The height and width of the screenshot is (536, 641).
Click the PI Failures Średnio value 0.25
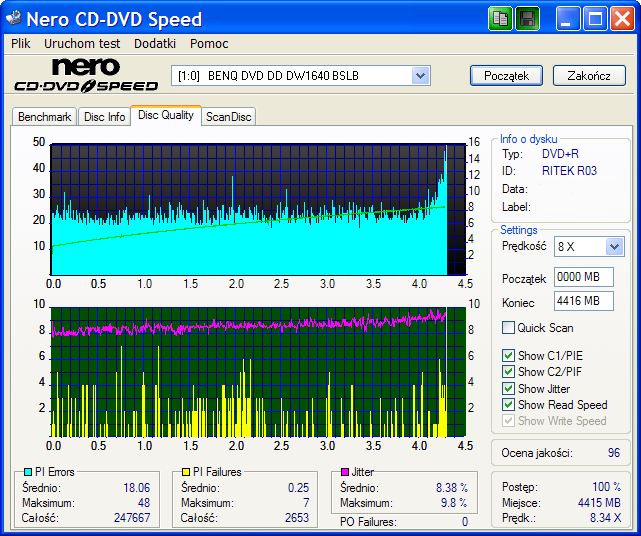(x=298, y=487)
